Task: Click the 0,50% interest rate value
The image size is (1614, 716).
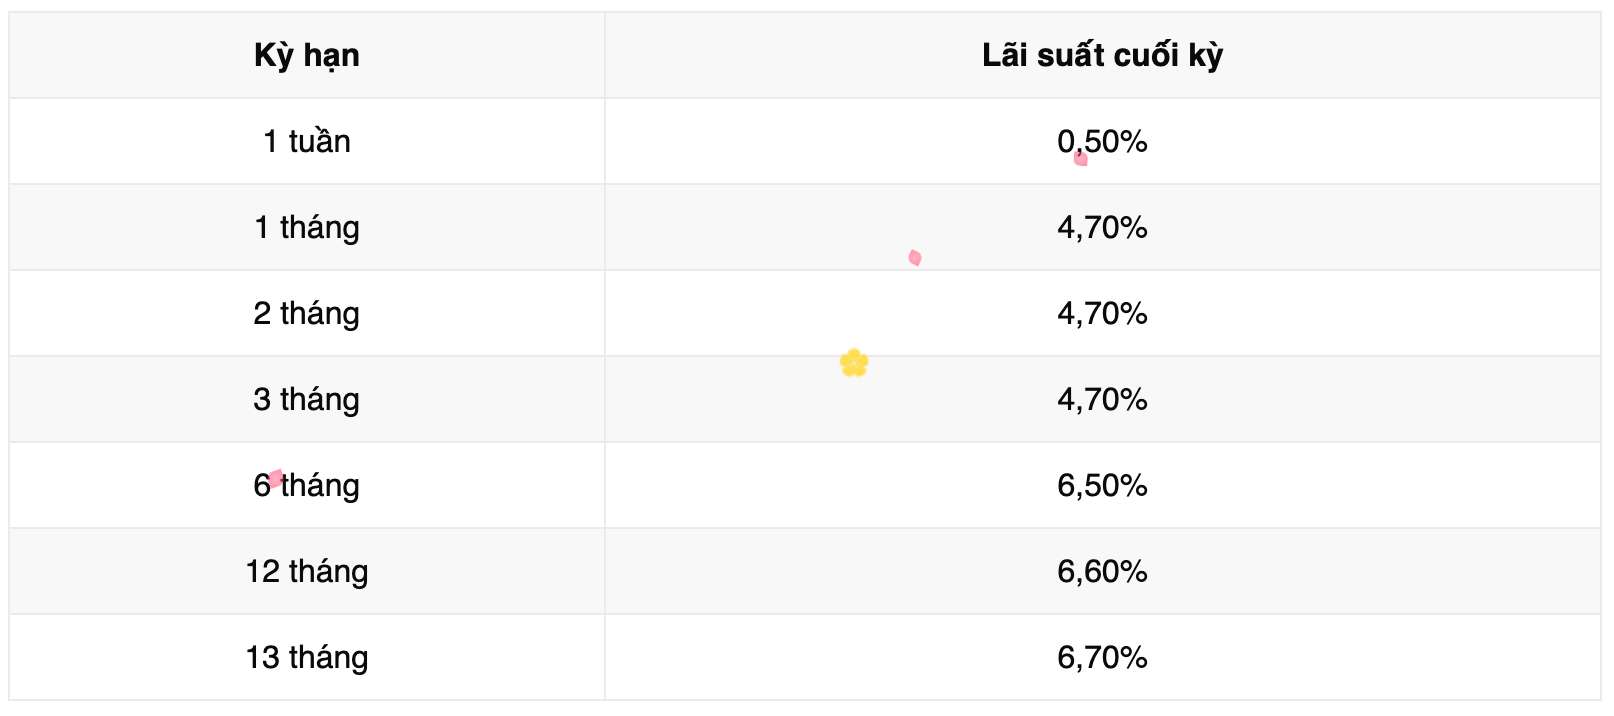Action: (x=1102, y=141)
